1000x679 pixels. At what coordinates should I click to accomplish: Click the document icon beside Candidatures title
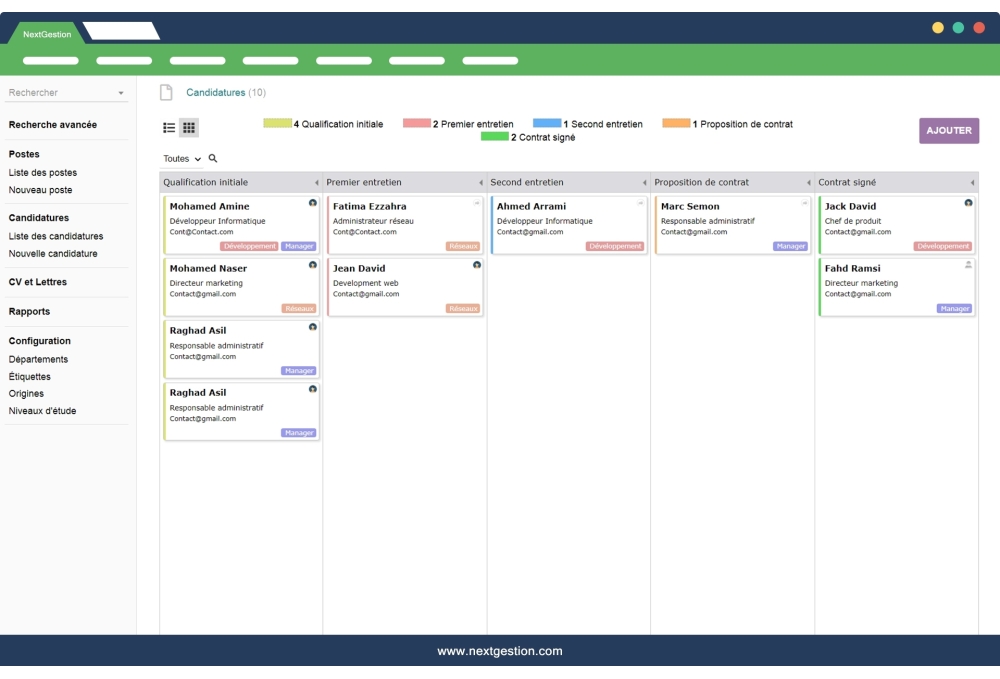[x=167, y=93]
